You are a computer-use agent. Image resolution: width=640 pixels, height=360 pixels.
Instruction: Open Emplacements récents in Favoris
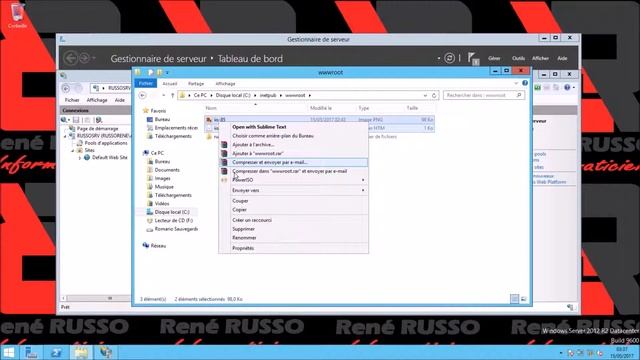(x=176, y=128)
